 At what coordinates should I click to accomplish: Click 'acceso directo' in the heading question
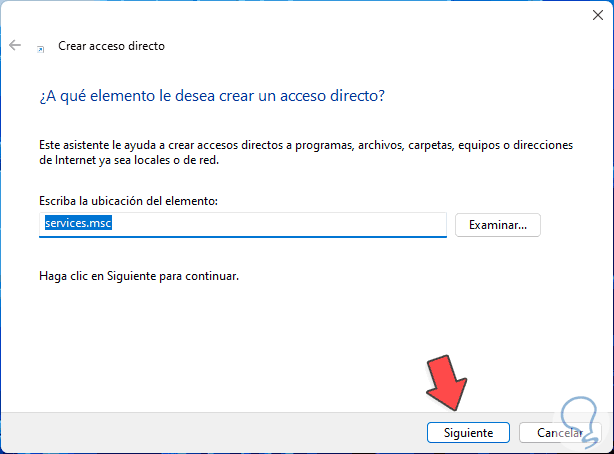337,96
